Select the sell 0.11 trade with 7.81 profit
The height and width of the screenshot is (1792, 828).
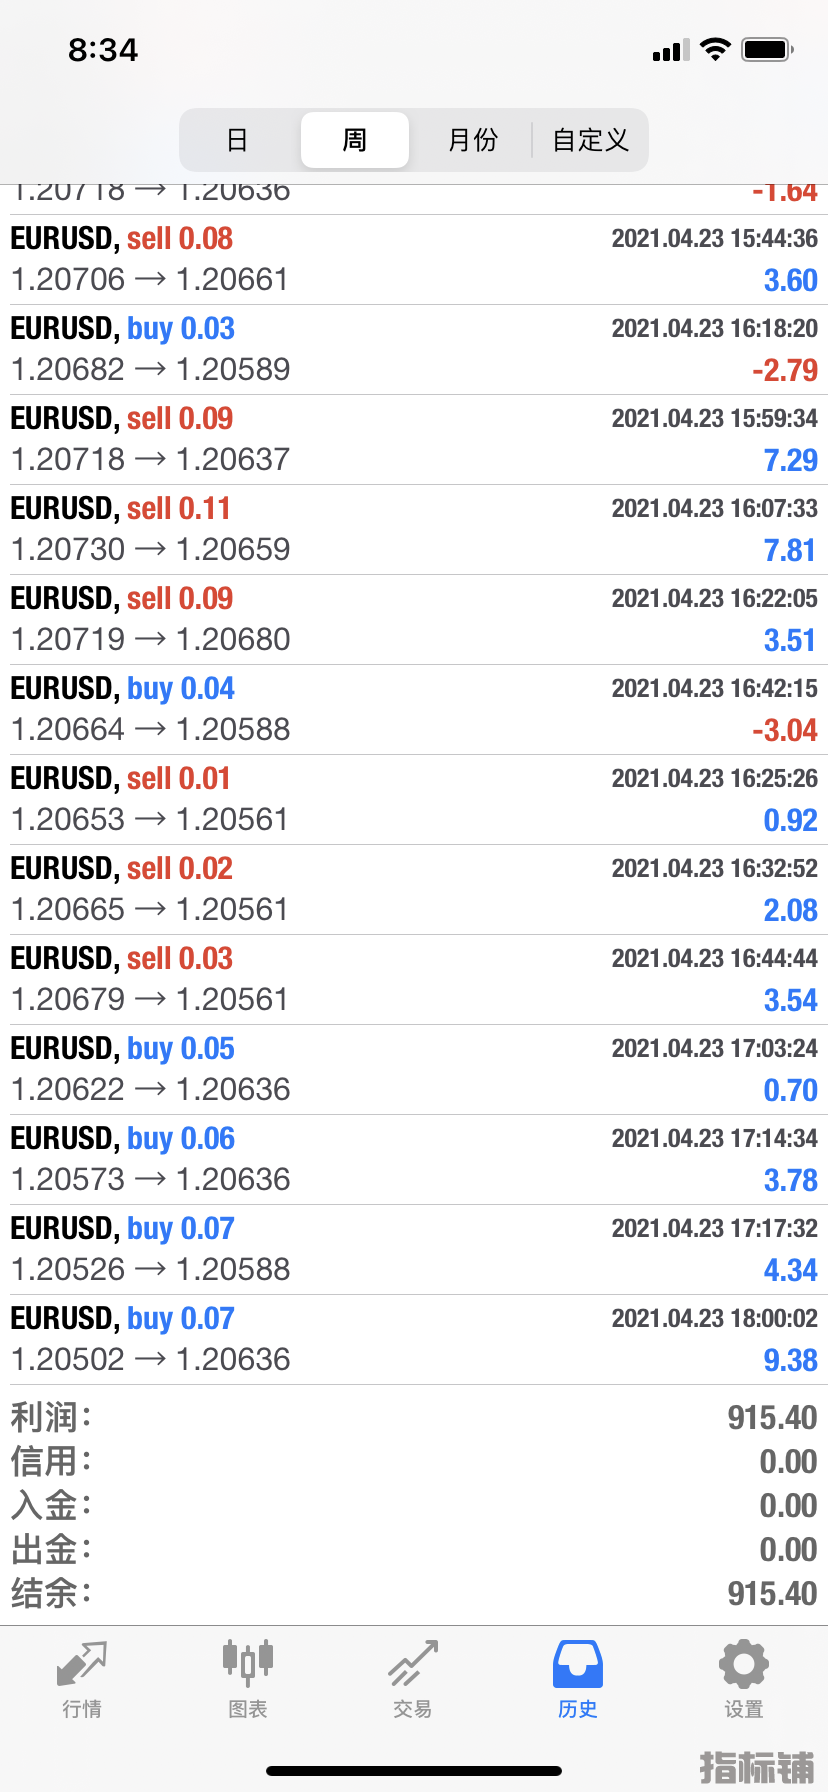tap(414, 530)
